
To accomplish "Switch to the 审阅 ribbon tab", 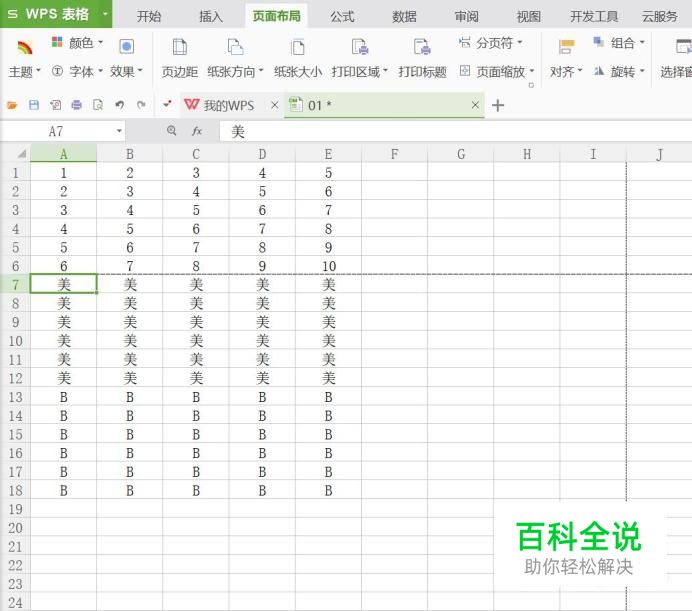I will pyautogui.click(x=466, y=16).
